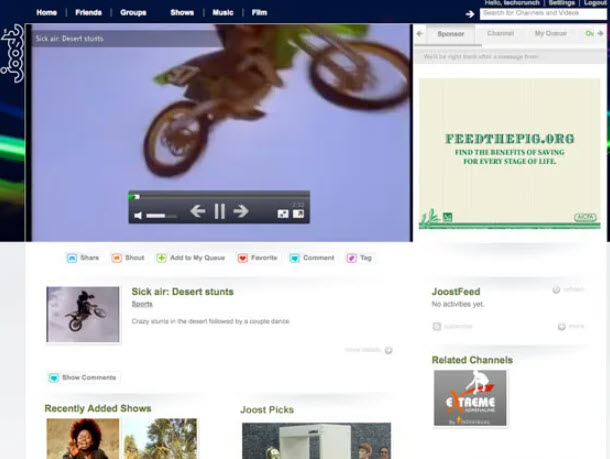Skip to the next video
This screenshot has width=610, height=459.
pyautogui.click(x=241, y=211)
